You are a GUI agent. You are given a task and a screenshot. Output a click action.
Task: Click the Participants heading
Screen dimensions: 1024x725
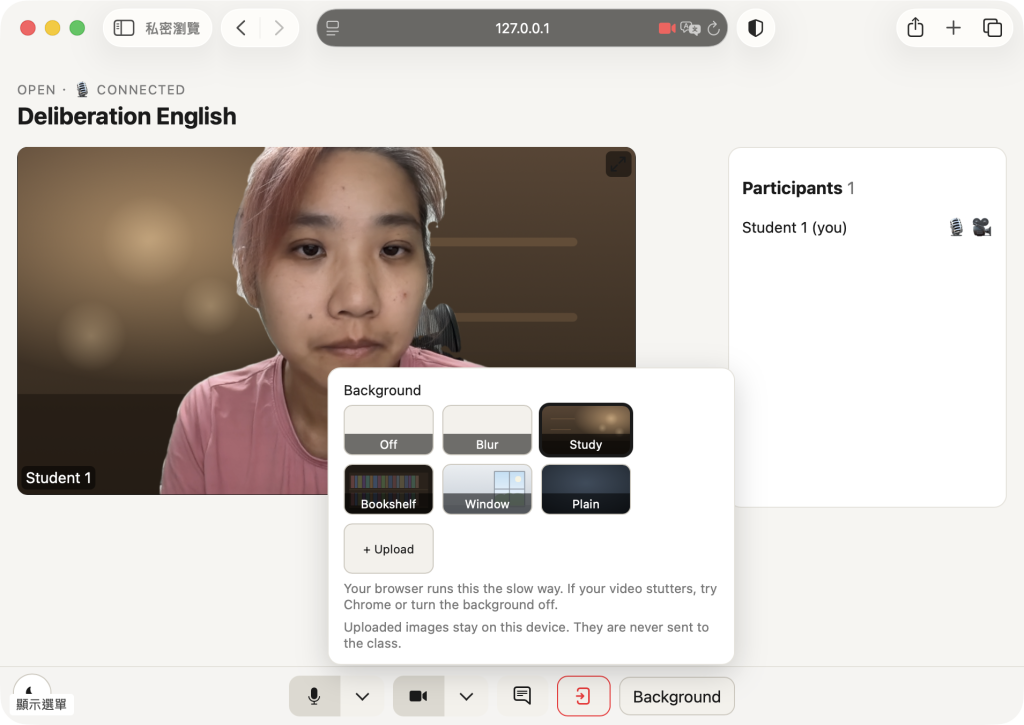(x=792, y=188)
